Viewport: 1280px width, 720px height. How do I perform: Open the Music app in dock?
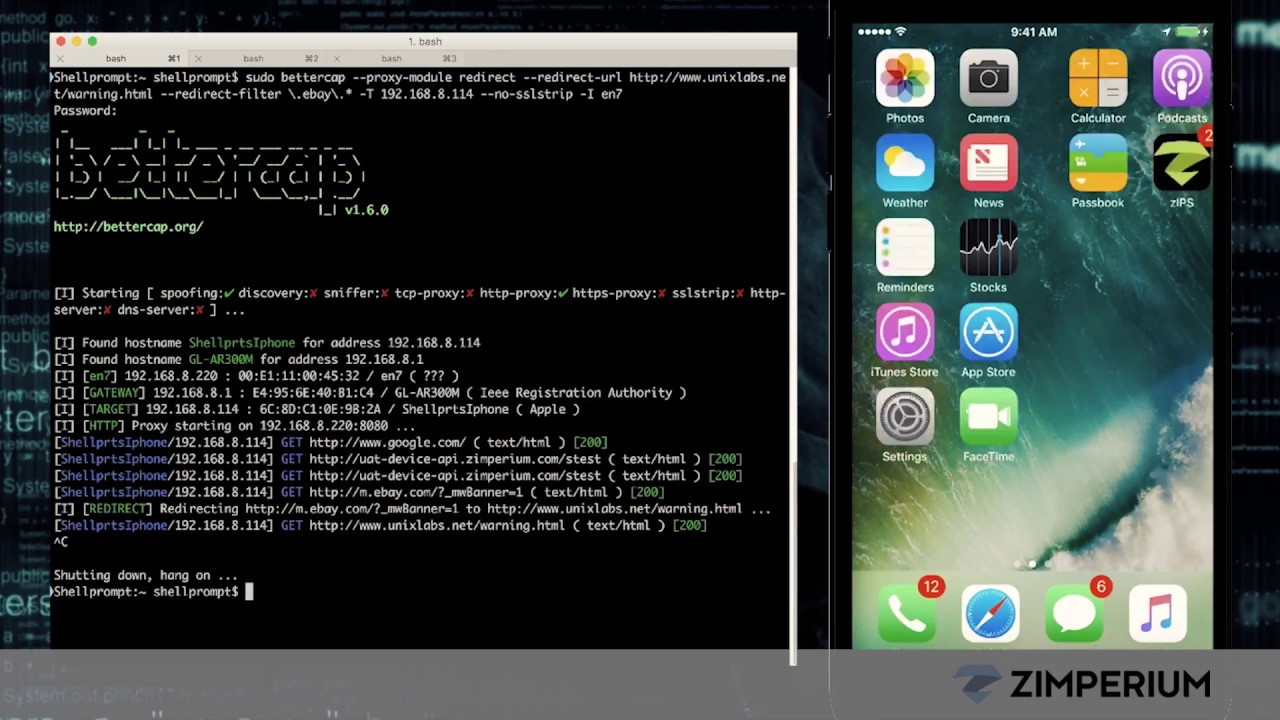[x=1157, y=613]
